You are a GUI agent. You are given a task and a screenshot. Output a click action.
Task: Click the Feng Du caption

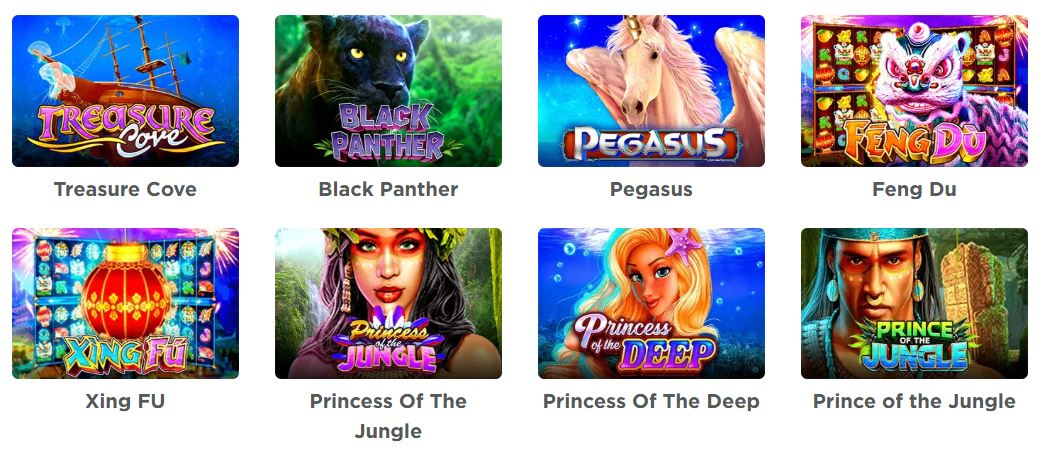click(914, 190)
